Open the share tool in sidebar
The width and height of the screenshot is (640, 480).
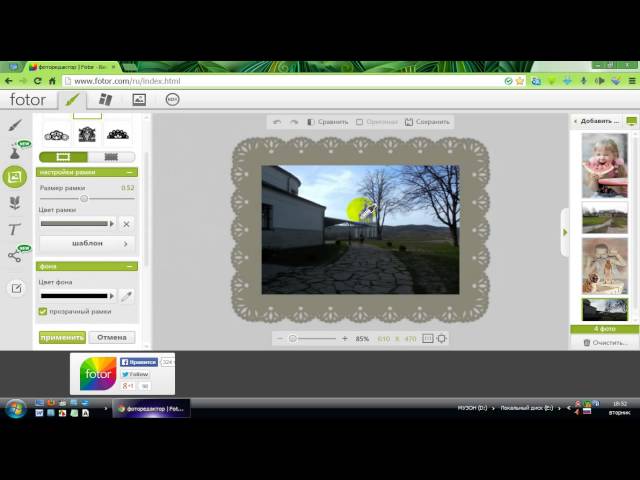click(x=15, y=256)
